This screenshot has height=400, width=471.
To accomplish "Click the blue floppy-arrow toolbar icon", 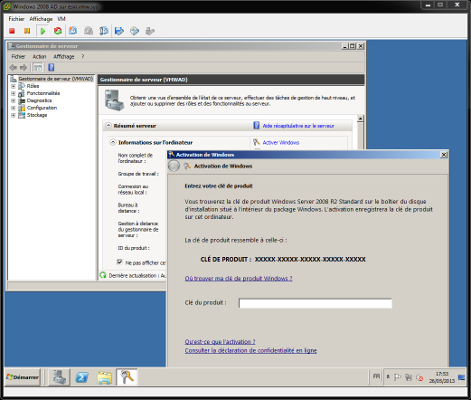I will pyautogui.click(x=119, y=31).
